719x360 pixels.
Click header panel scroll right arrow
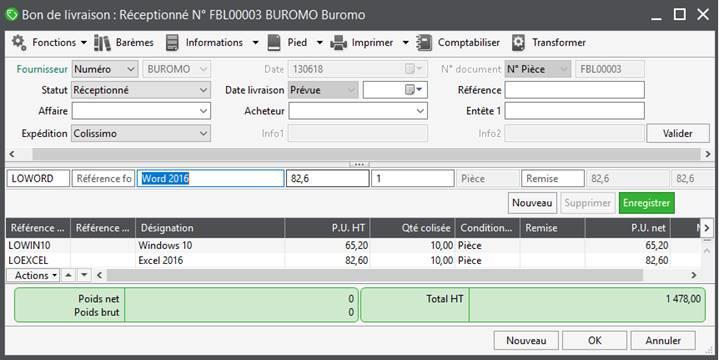click(x=708, y=154)
